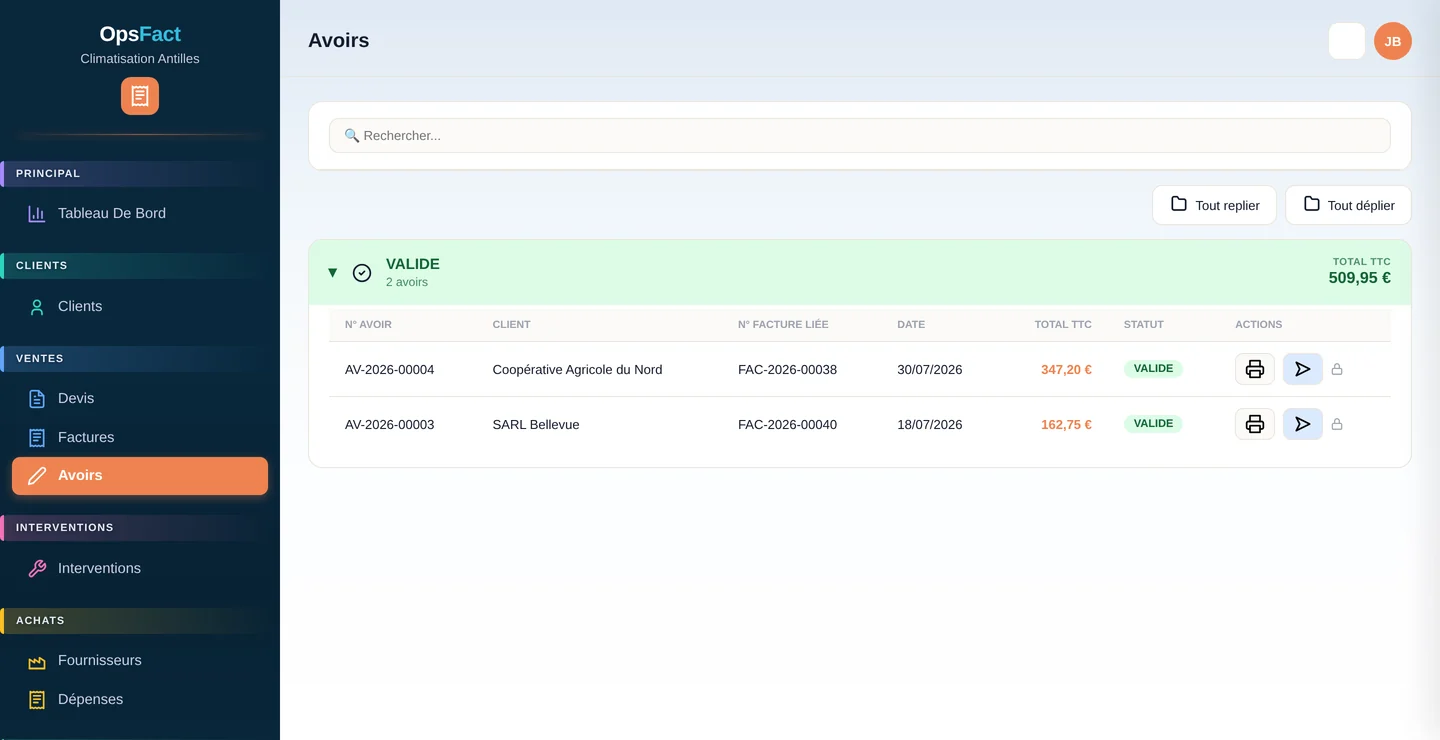Image resolution: width=1440 pixels, height=740 pixels.
Task: Click the lock icon for AV-2026-00003
Action: pos(1337,424)
